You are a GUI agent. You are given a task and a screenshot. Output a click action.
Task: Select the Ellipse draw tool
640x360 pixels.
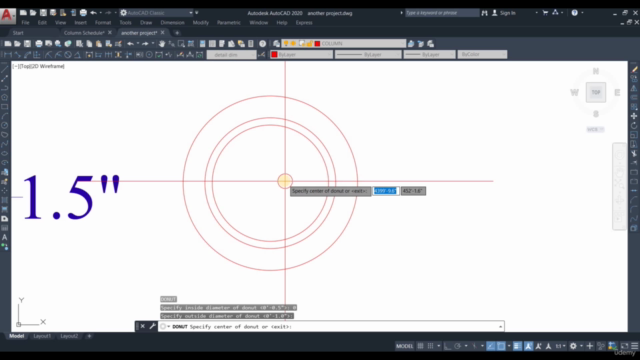tap(4, 153)
